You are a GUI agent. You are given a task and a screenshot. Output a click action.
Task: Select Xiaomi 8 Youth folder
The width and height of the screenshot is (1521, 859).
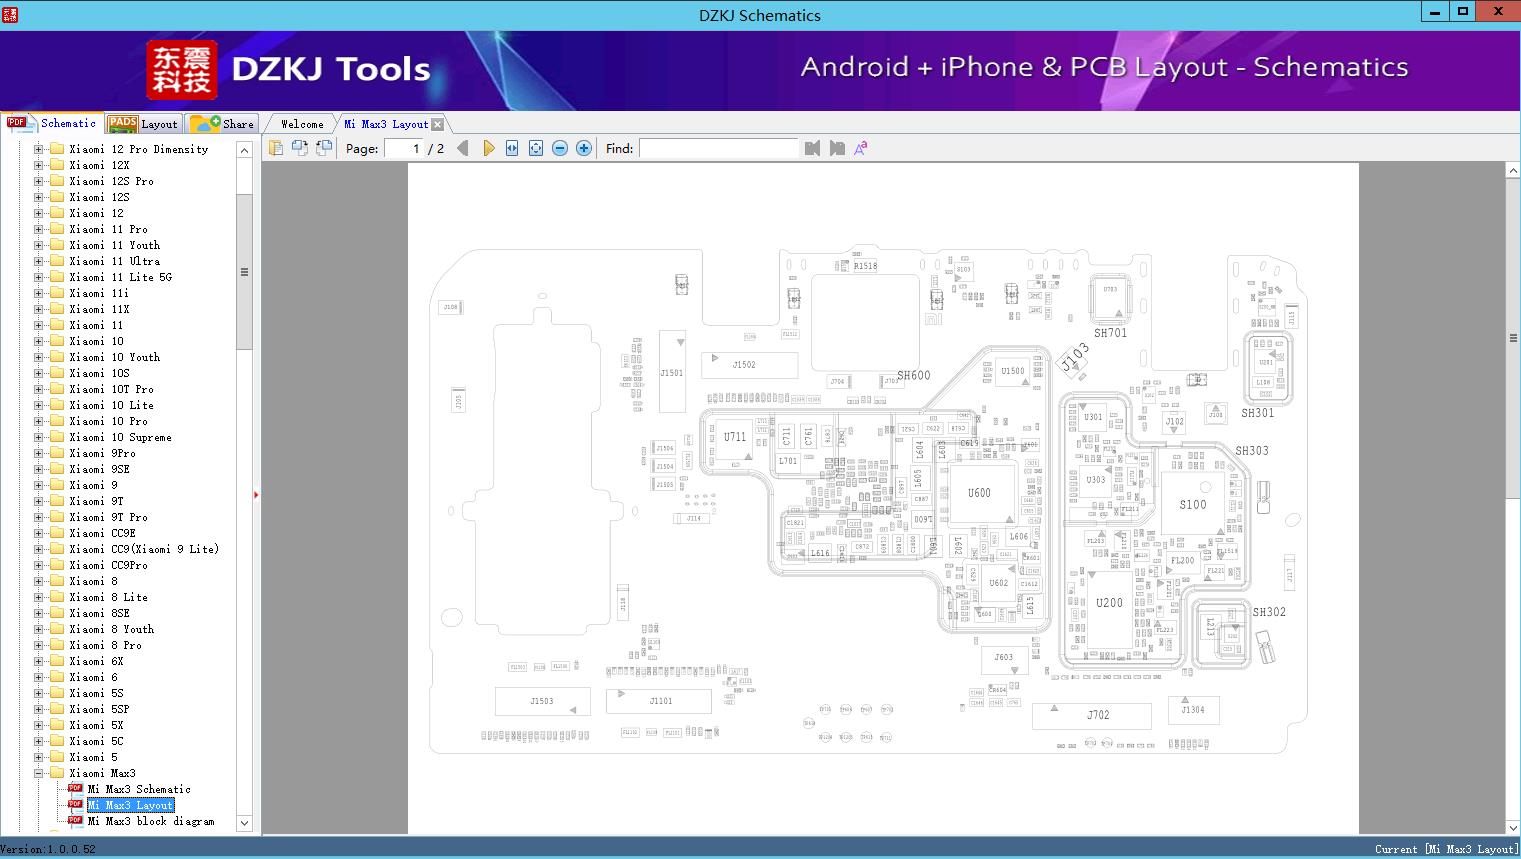tap(111, 629)
